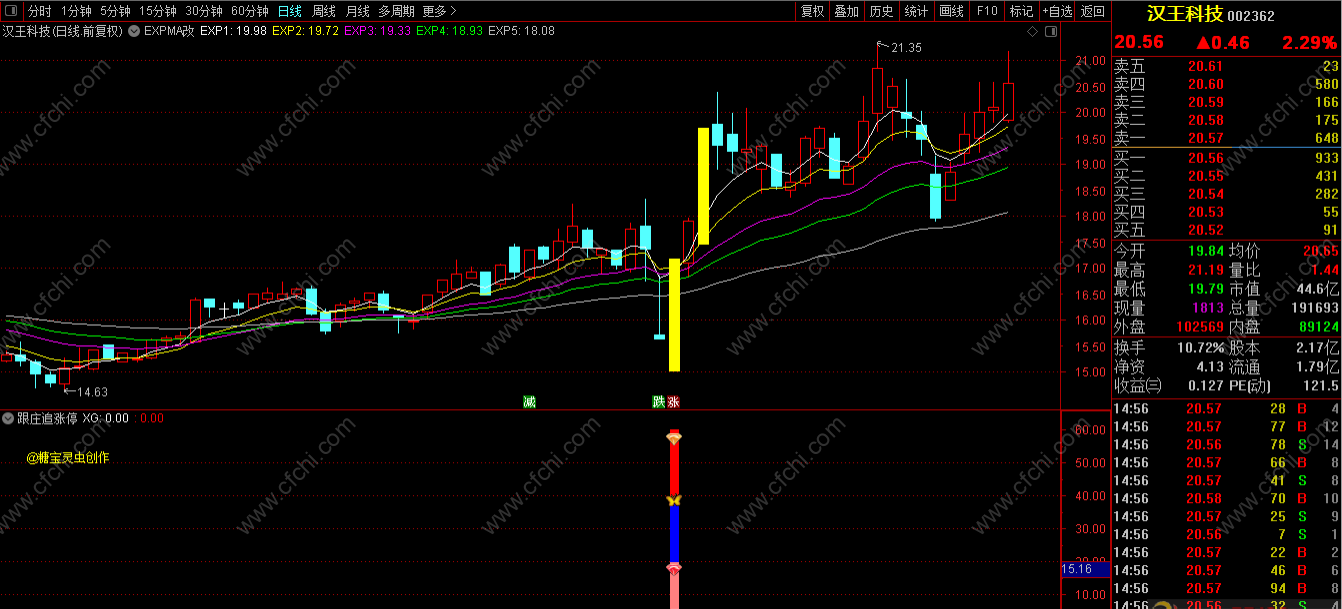Viewport: 1342px width, 609px height.
Task: Click the 返回 back button
Action: coord(1093,11)
